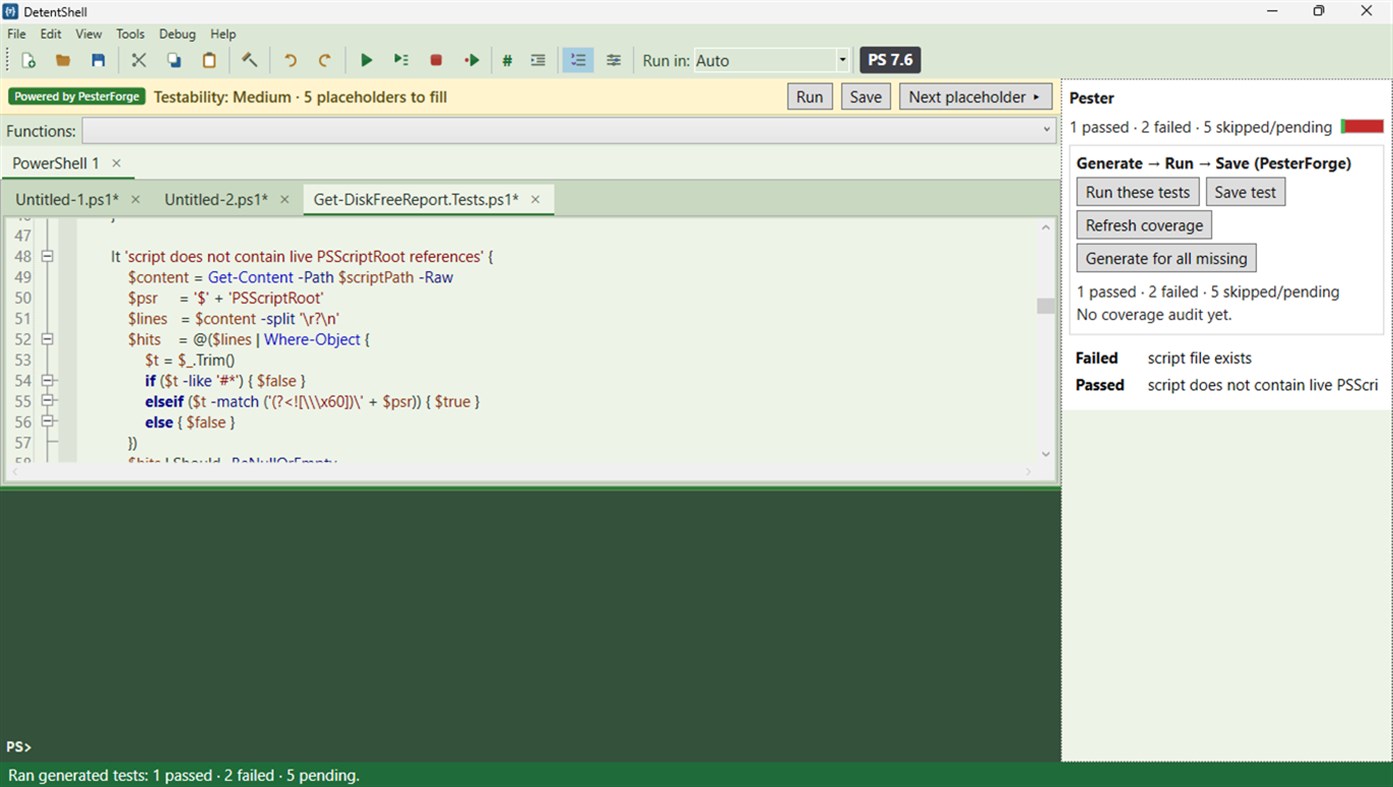Screen dimensions: 1393x787
Task: Indent the code with the indent icon
Action: coord(538,60)
